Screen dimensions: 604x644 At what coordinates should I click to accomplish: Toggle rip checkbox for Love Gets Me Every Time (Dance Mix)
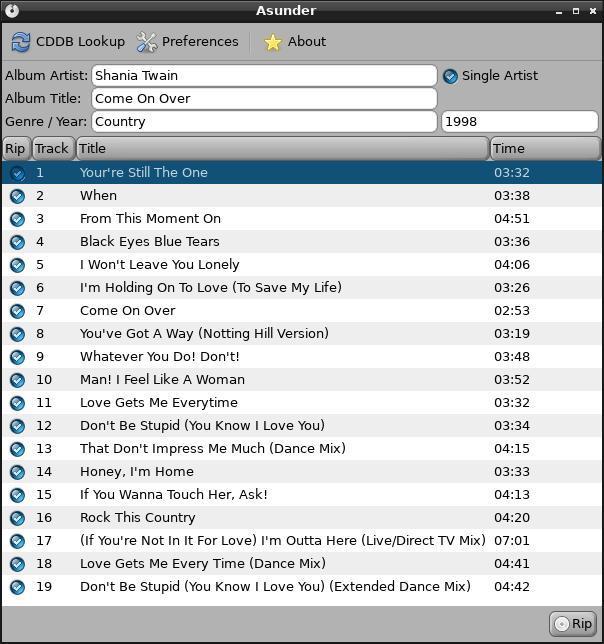17,564
